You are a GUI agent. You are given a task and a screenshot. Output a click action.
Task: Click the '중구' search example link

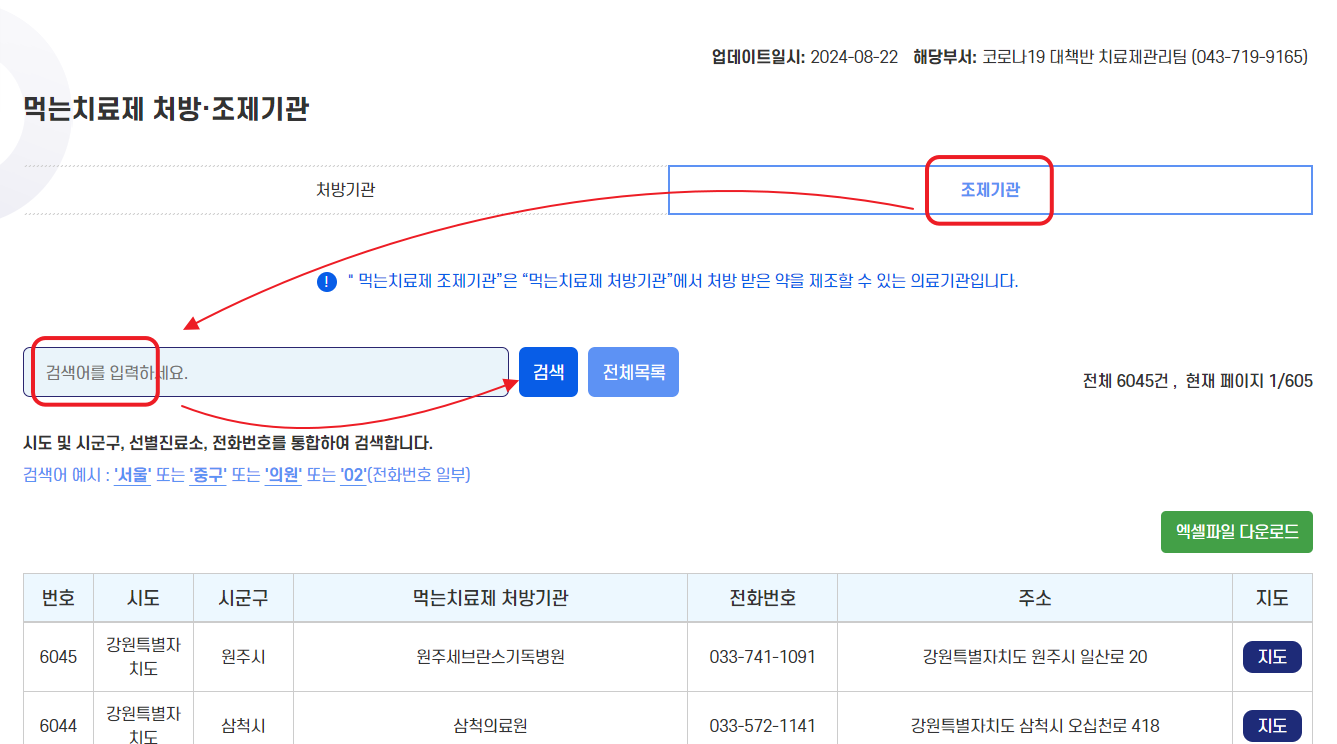[207, 475]
